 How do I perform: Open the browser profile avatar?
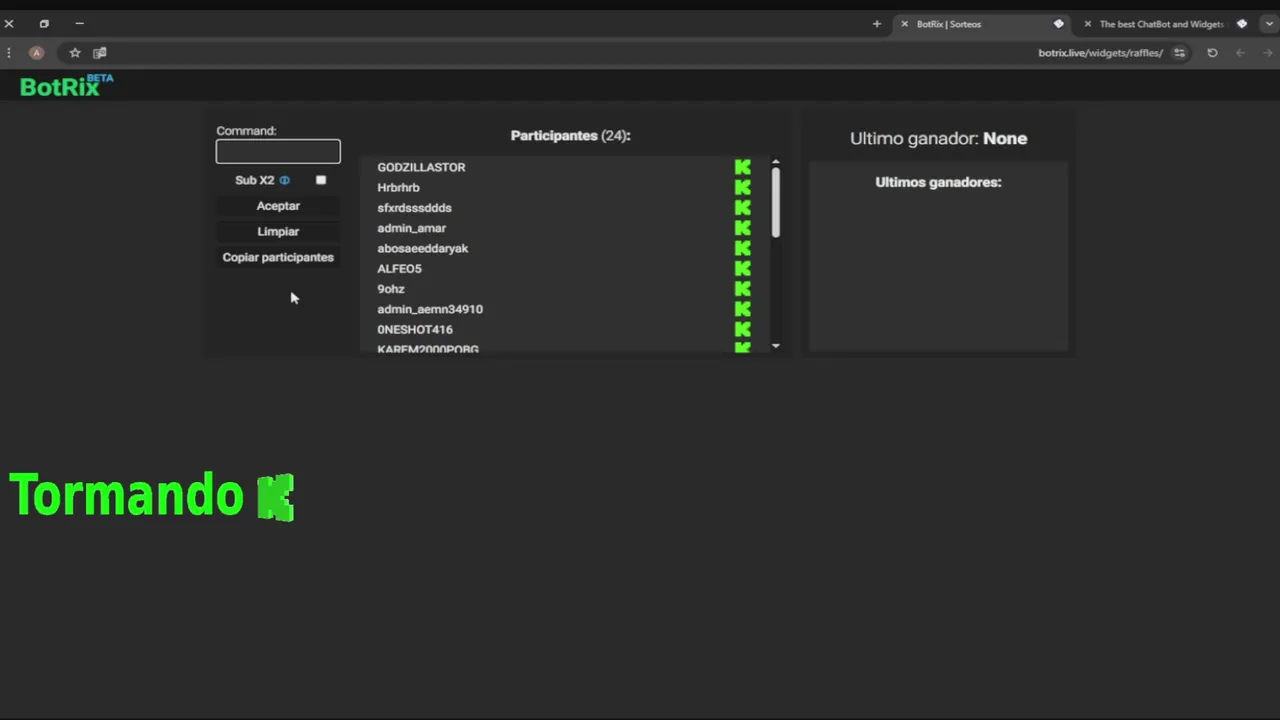[x=36, y=53]
